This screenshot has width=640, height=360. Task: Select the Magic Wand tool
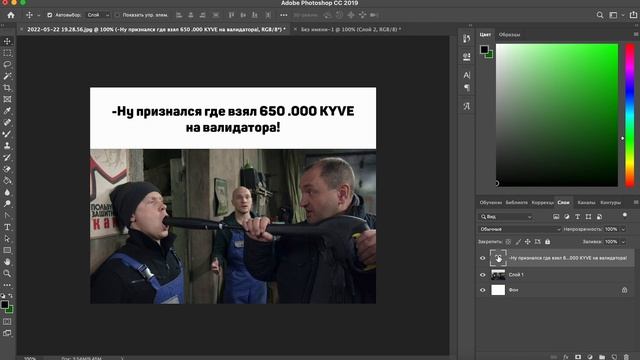[7, 76]
